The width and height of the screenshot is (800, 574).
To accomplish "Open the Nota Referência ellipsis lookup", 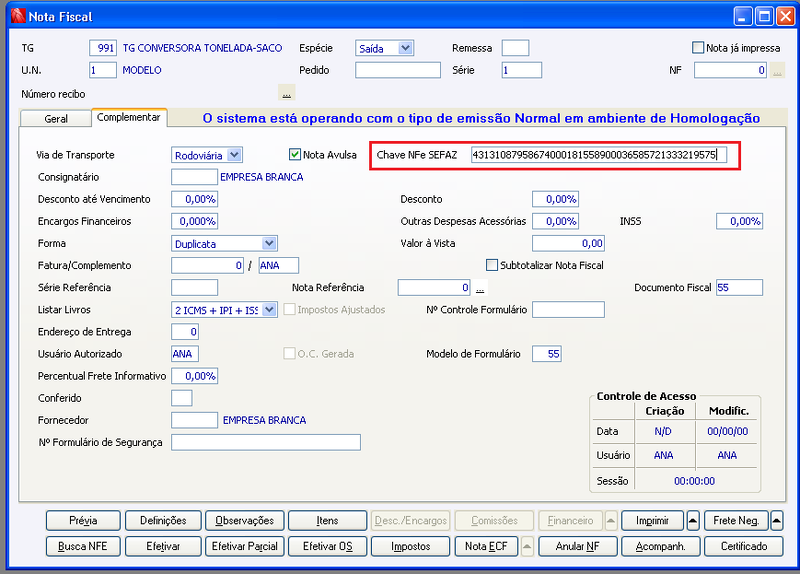I will coord(480,288).
